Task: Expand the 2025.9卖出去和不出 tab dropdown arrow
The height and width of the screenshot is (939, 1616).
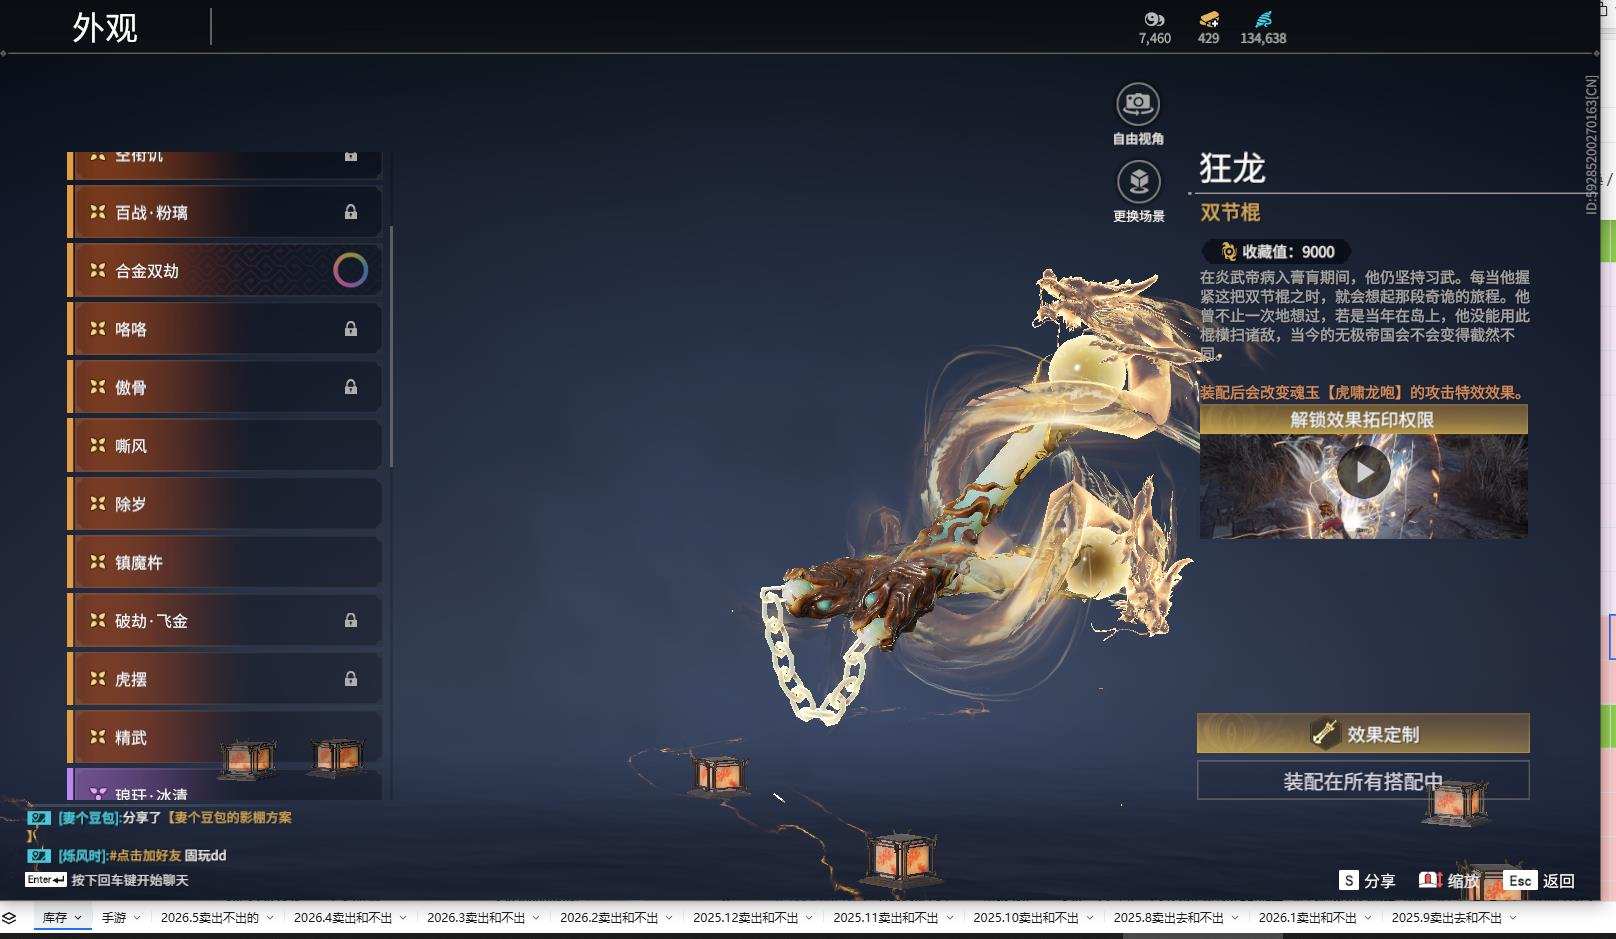Action: (1513, 917)
